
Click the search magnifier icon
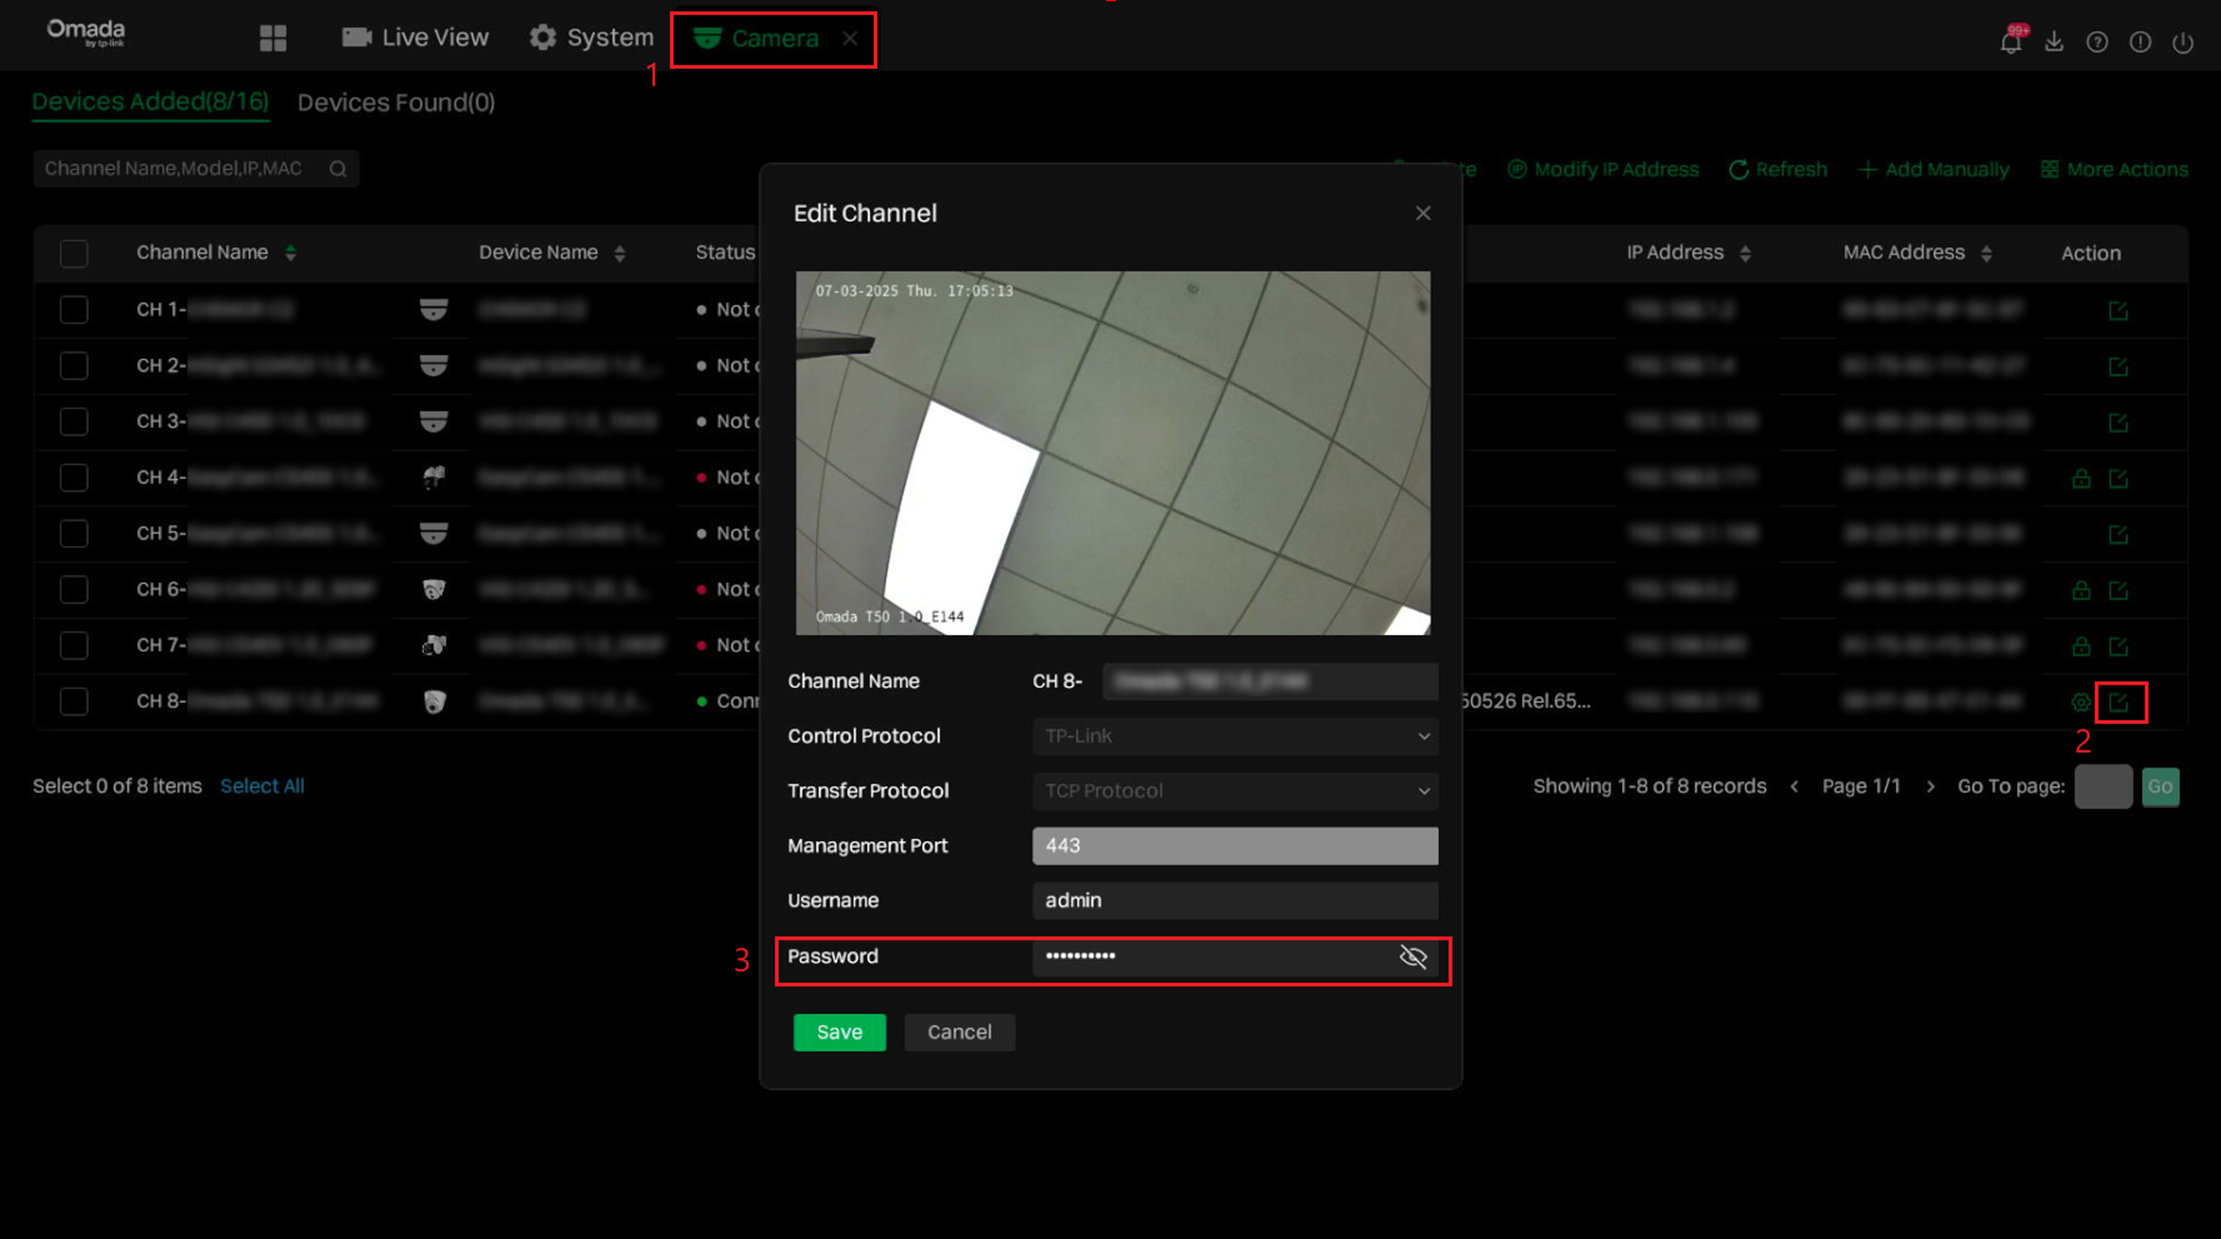tap(338, 169)
